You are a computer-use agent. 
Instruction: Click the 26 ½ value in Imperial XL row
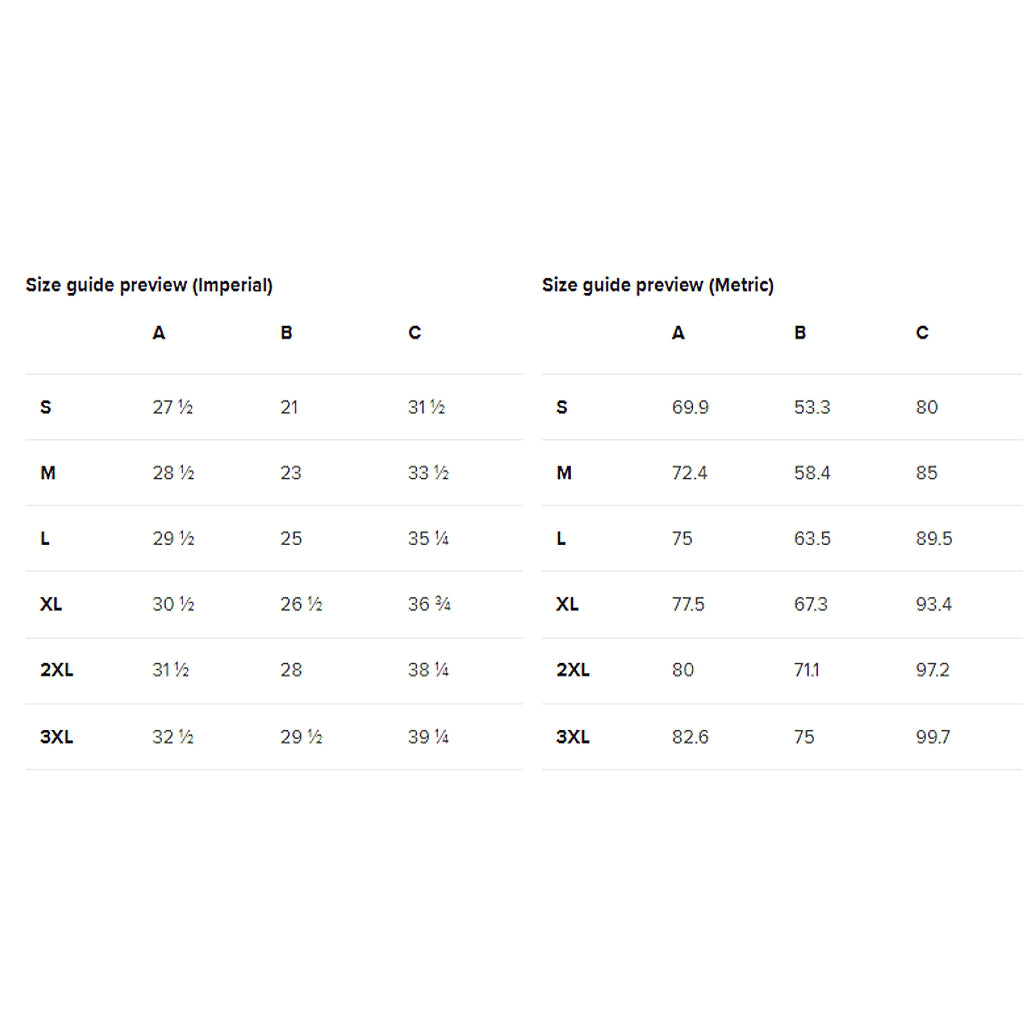[301, 604]
